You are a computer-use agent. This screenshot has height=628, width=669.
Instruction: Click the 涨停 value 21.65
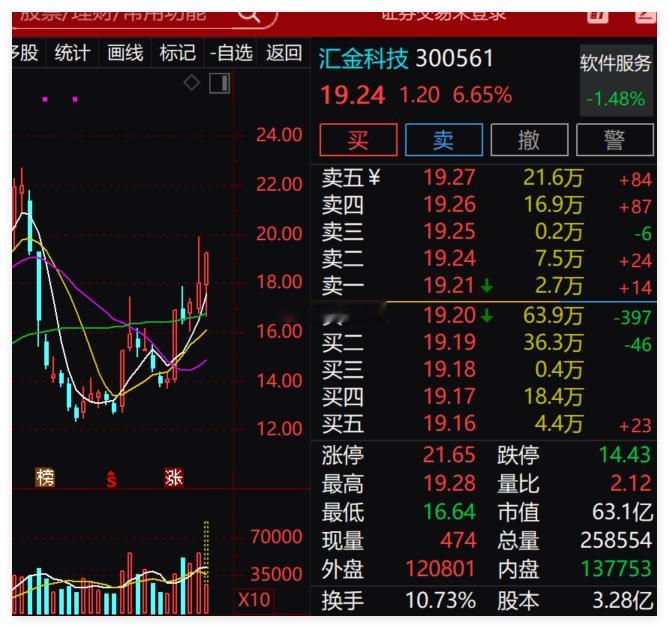pyautogui.click(x=449, y=455)
